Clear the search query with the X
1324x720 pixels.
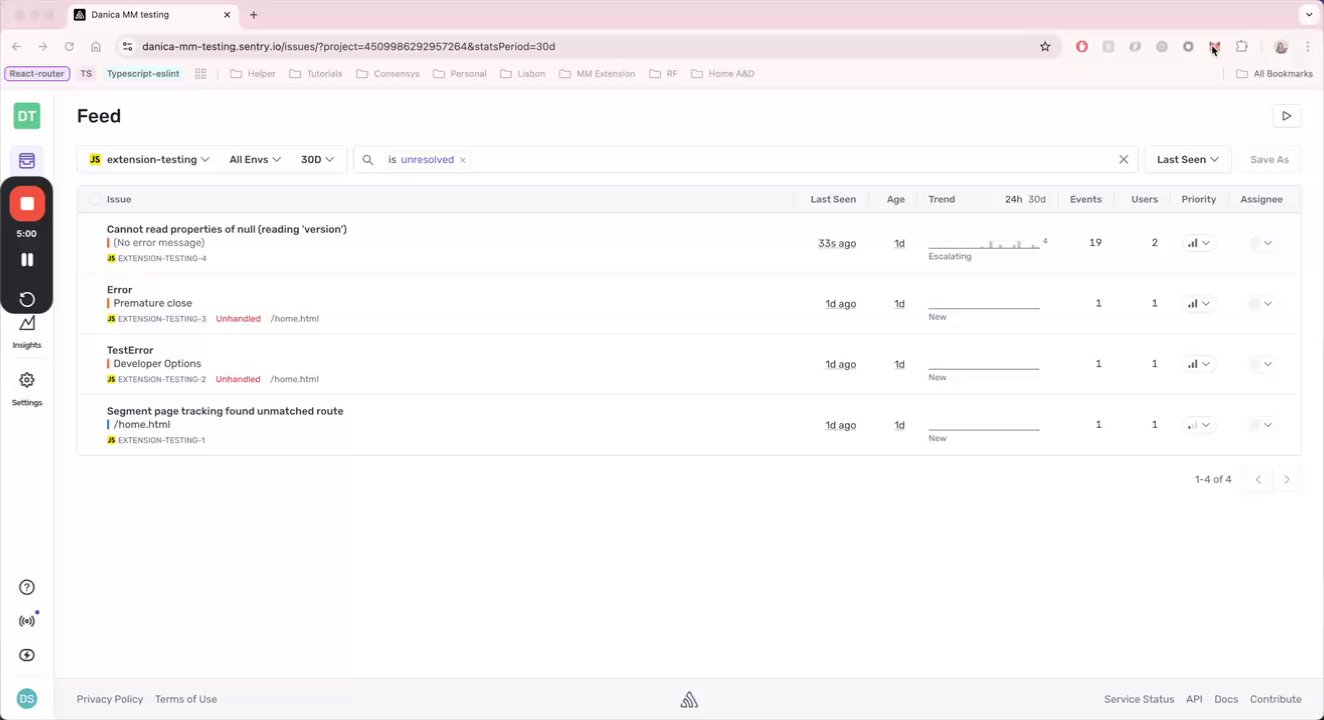click(1123, 160)
